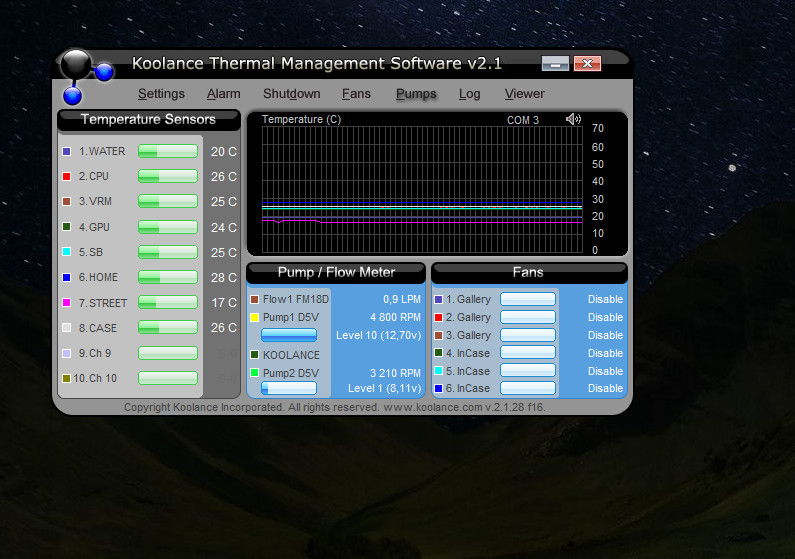Click Disable for fan 4. InCase
The height and width of the screenshot is (559, 795).
605,353
